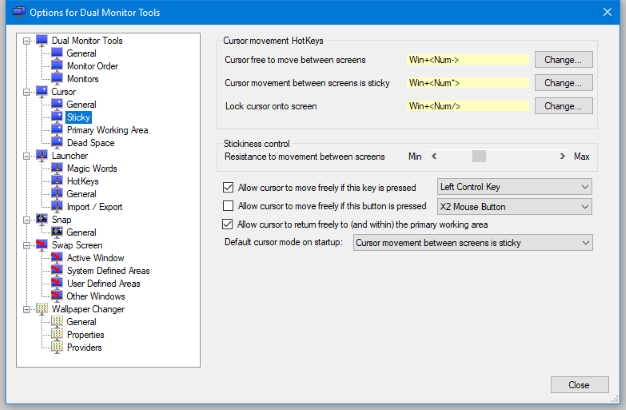Click the Wallpaper Changer category icon
626x410 pixels.
42,309
